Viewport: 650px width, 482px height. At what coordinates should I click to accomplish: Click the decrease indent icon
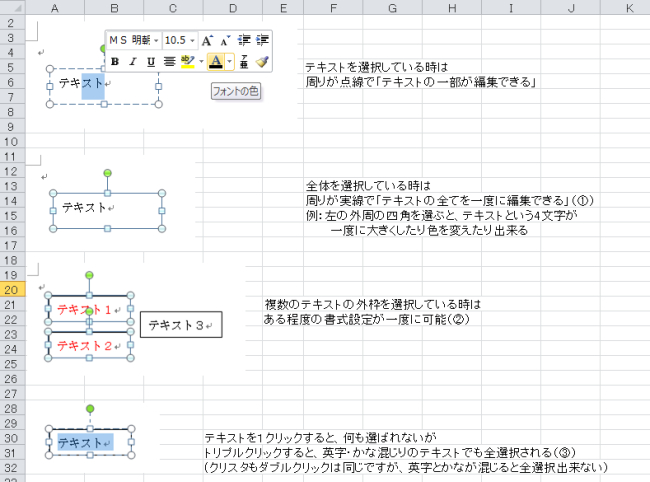pos(244,40)
